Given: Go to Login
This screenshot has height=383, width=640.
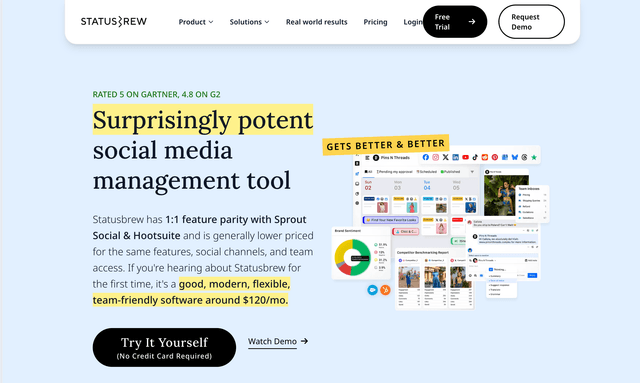Looking at the screenshot, I should 413,22.
